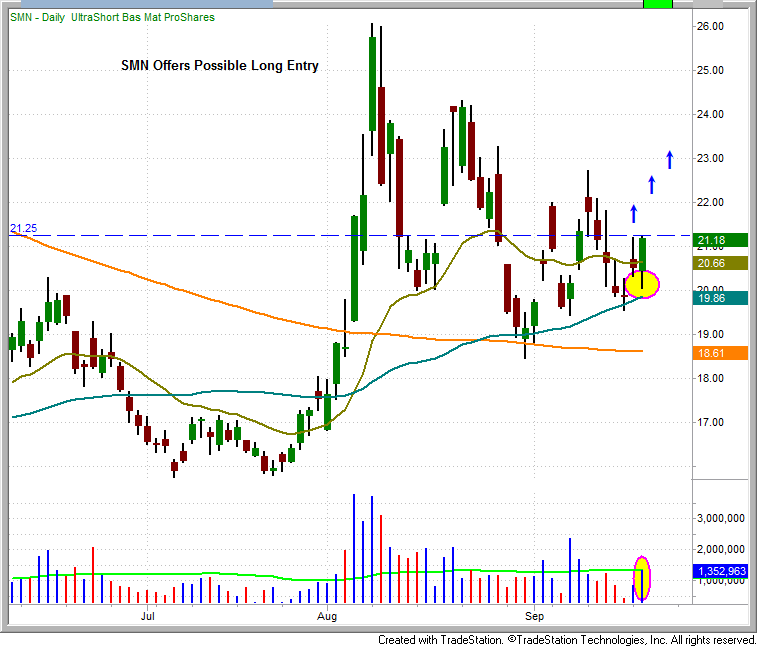Viewport: 757px width, 646px height.
Task: Click the highest blue up arrow near 23.00
Action: point(670,159)
